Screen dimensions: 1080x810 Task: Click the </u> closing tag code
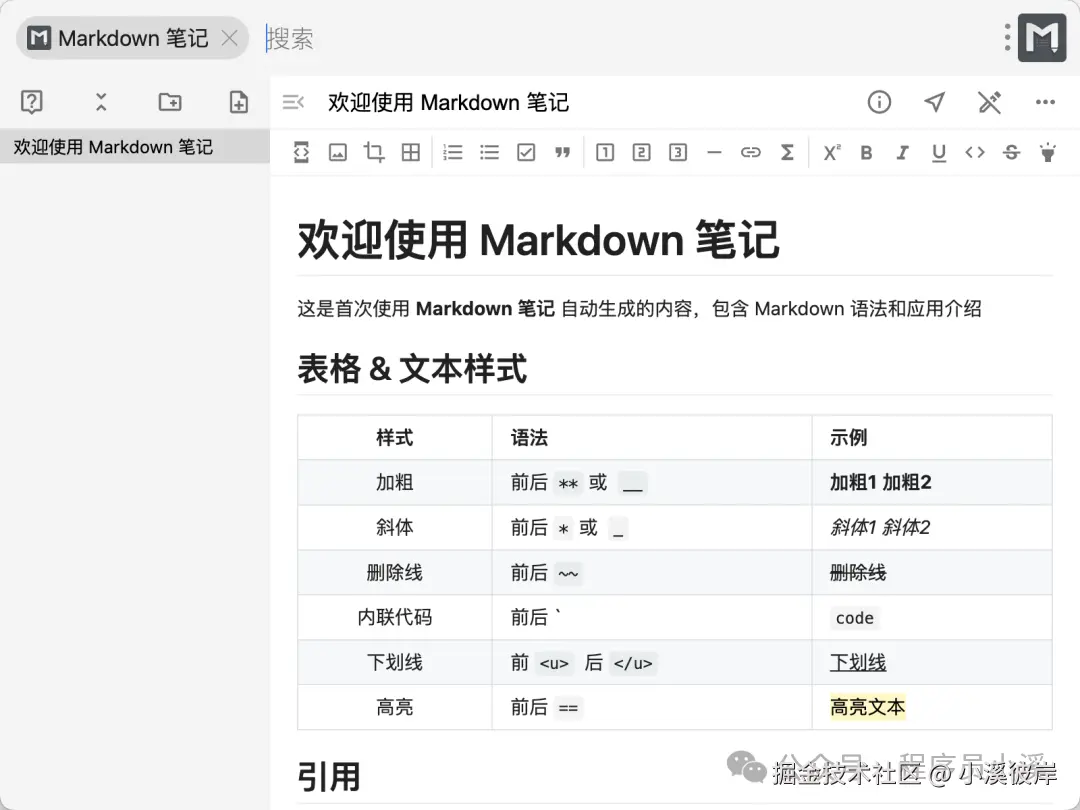[632, 663]
